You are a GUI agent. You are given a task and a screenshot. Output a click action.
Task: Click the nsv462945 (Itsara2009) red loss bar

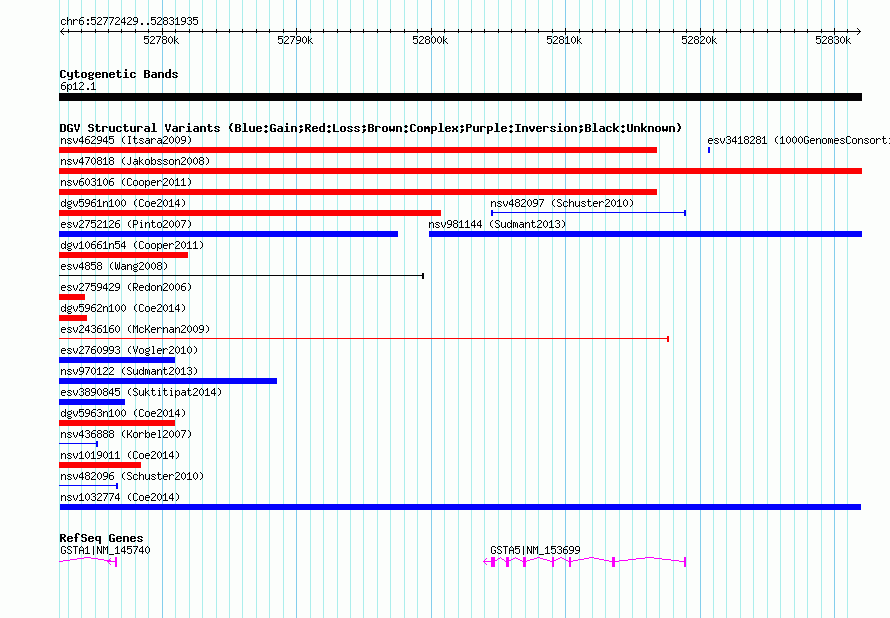pyautogui.click(x=358, y=150)
